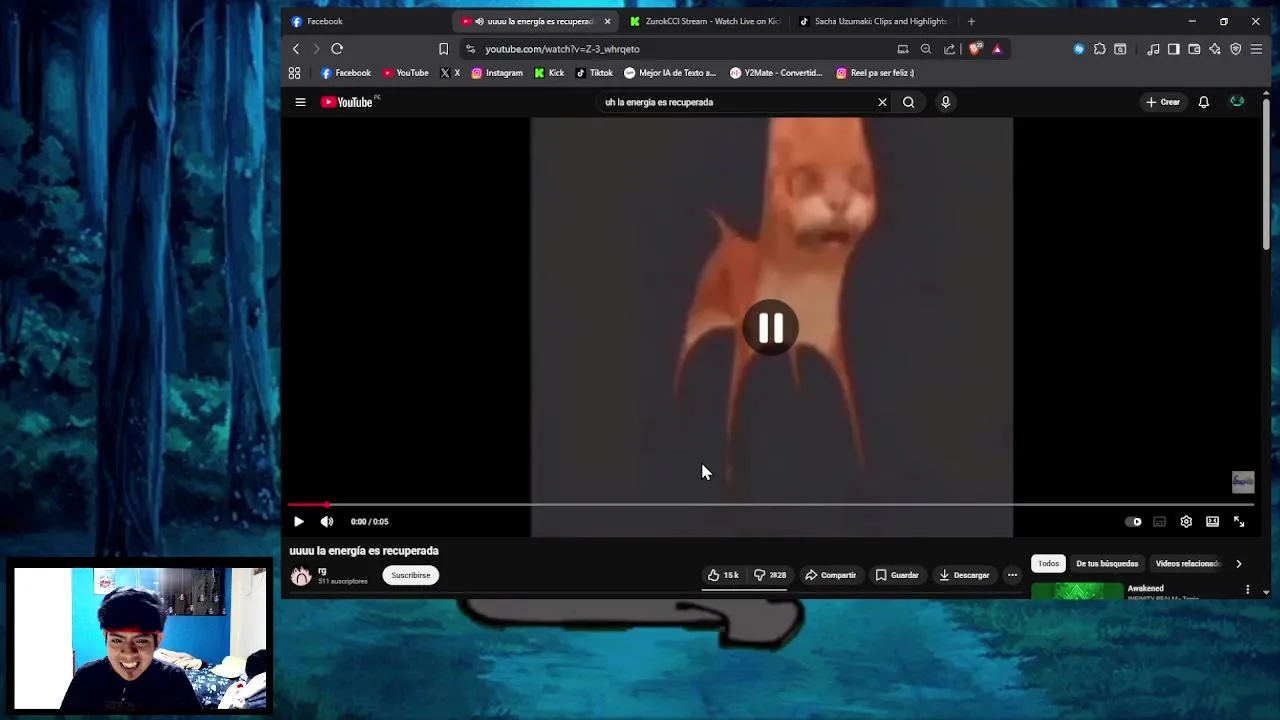Viewport: 1280px width, 720px height.
Task: Close the uuuu la energía tab
Action: [607, 21]
